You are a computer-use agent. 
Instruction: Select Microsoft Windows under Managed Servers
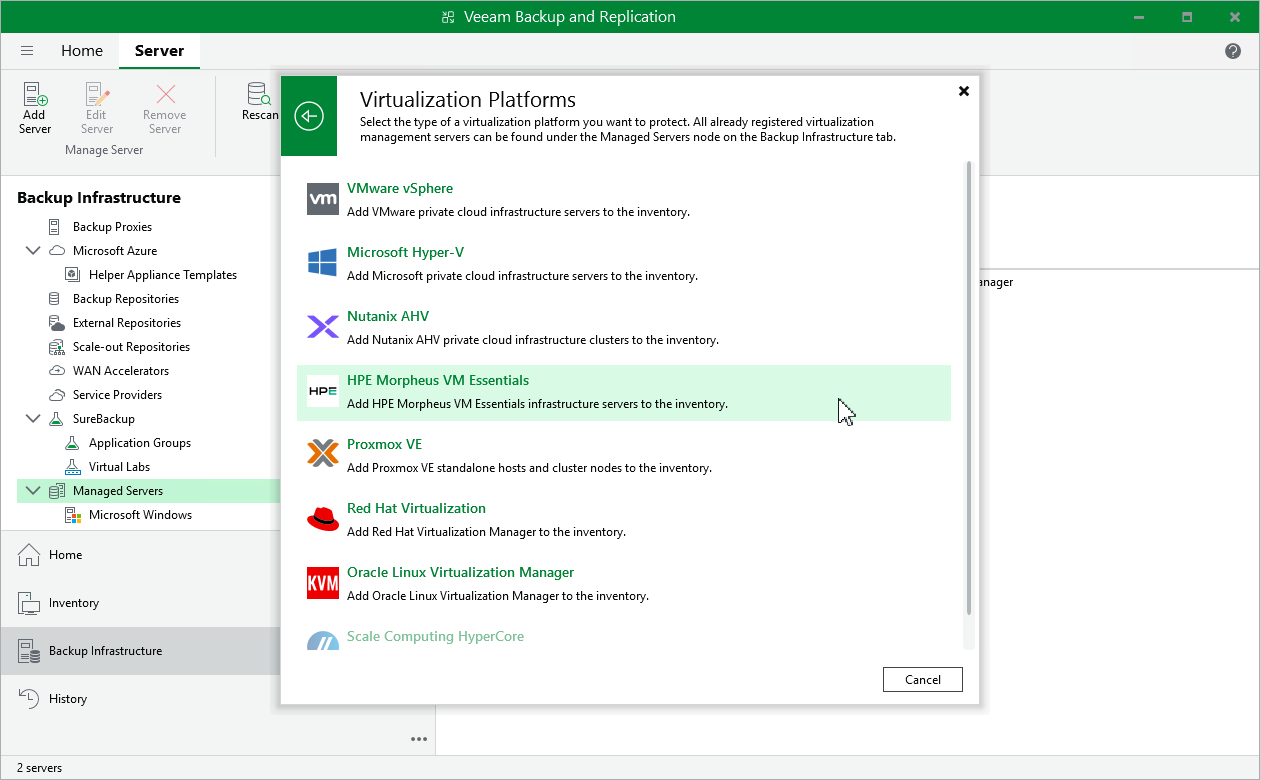click(140, 515)
